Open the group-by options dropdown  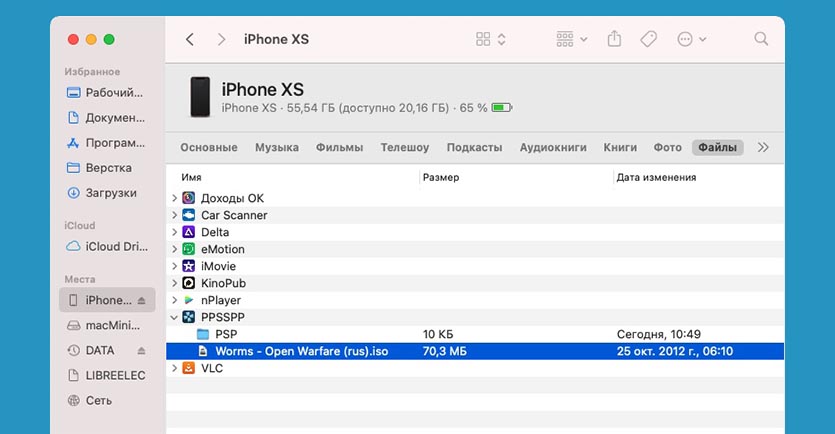571,39
